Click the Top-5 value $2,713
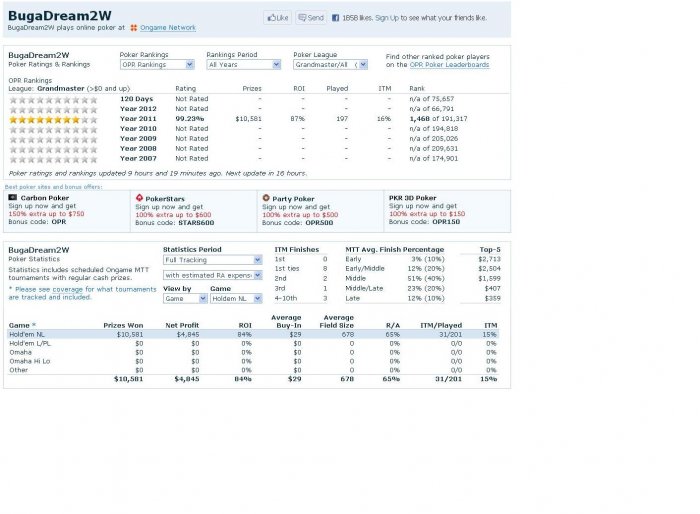This screenshot has height=514, width=700. tap(489, 259)
